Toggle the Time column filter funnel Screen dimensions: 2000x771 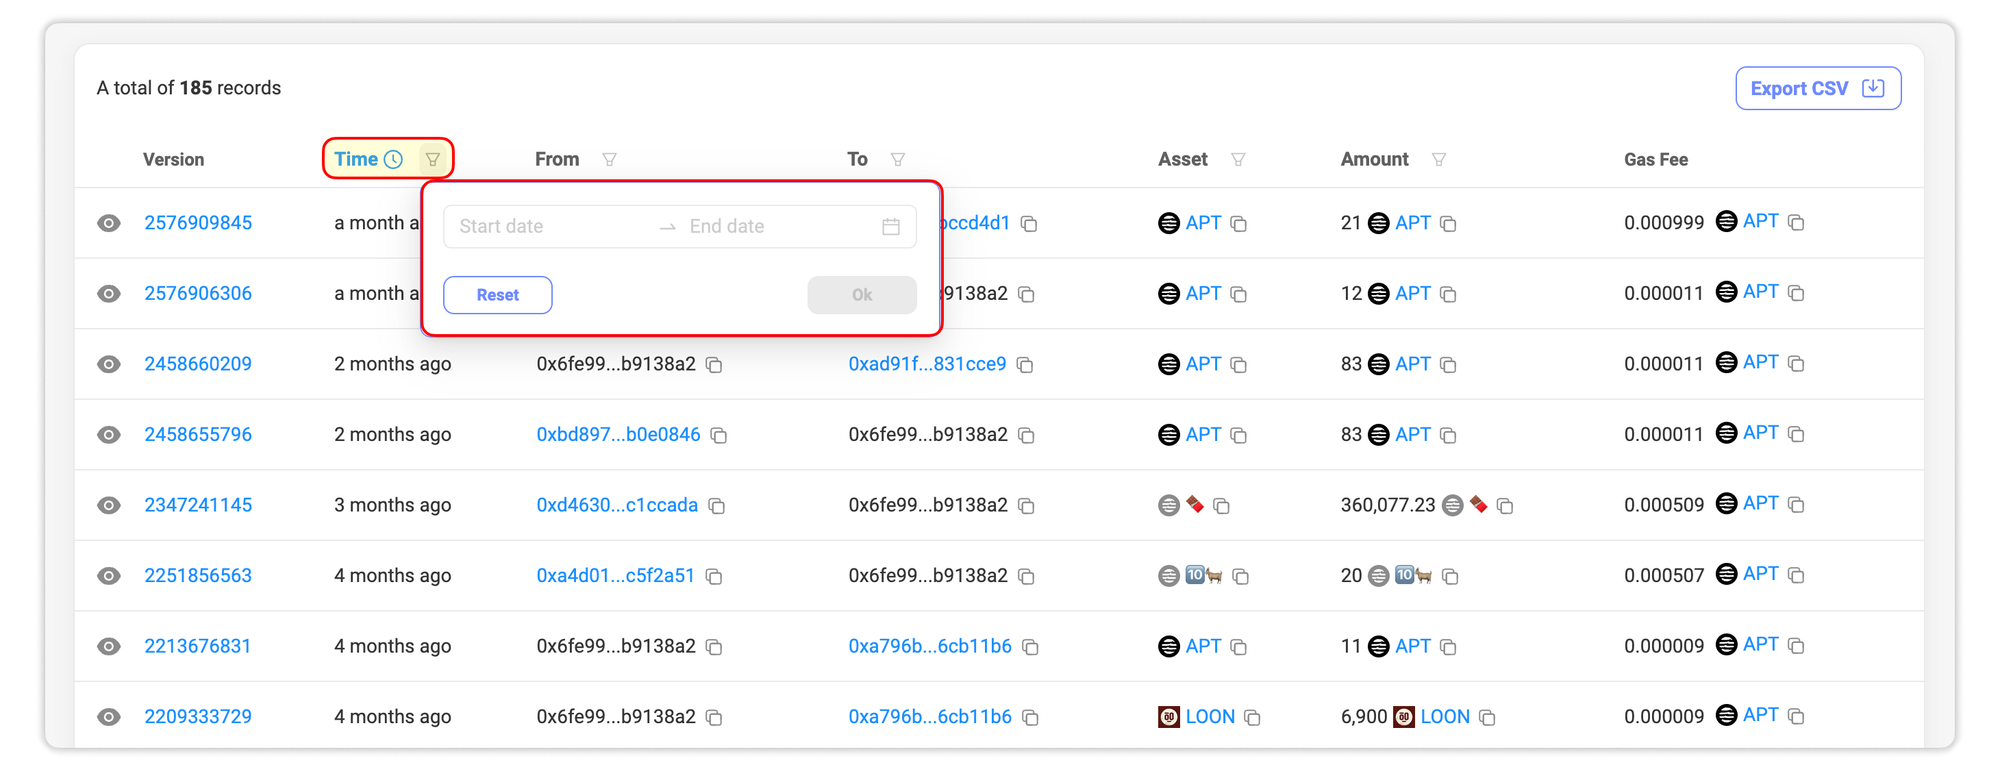(x=433, y=160)
